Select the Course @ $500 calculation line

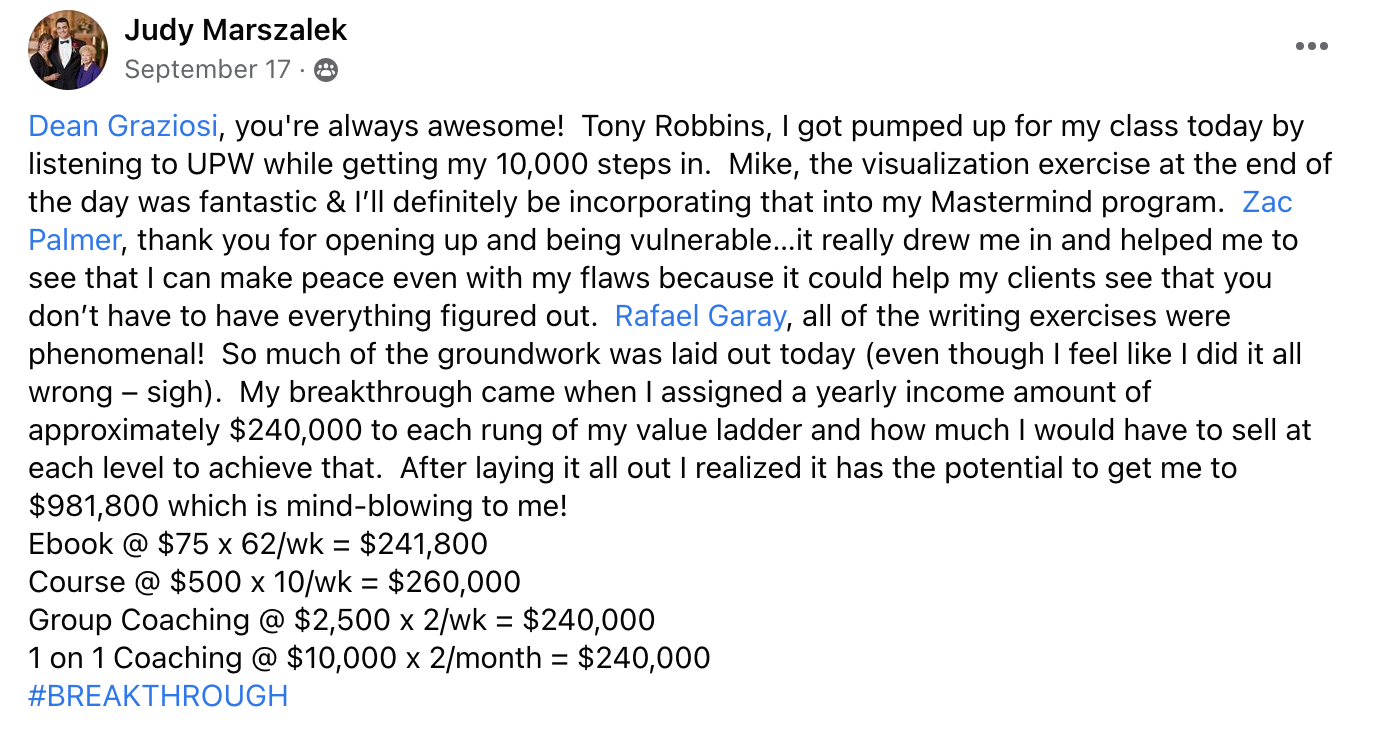[x=274, y=582]
